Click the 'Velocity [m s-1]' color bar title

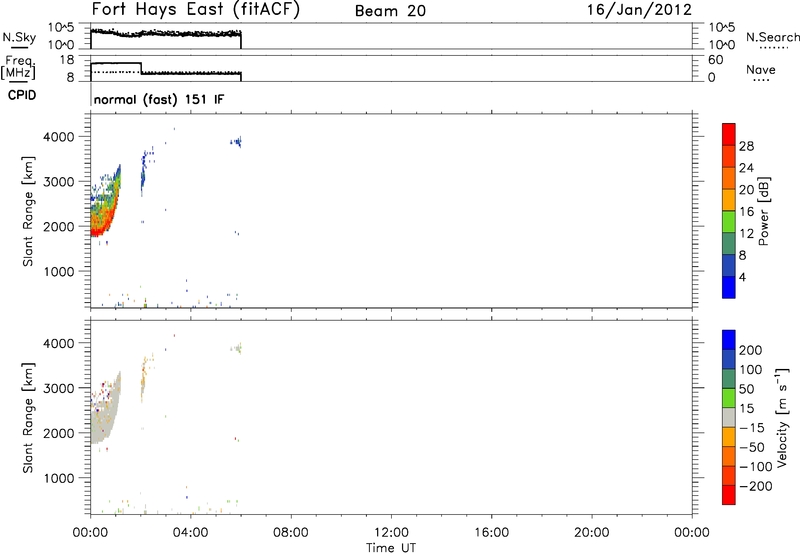[x=782, y=417]
